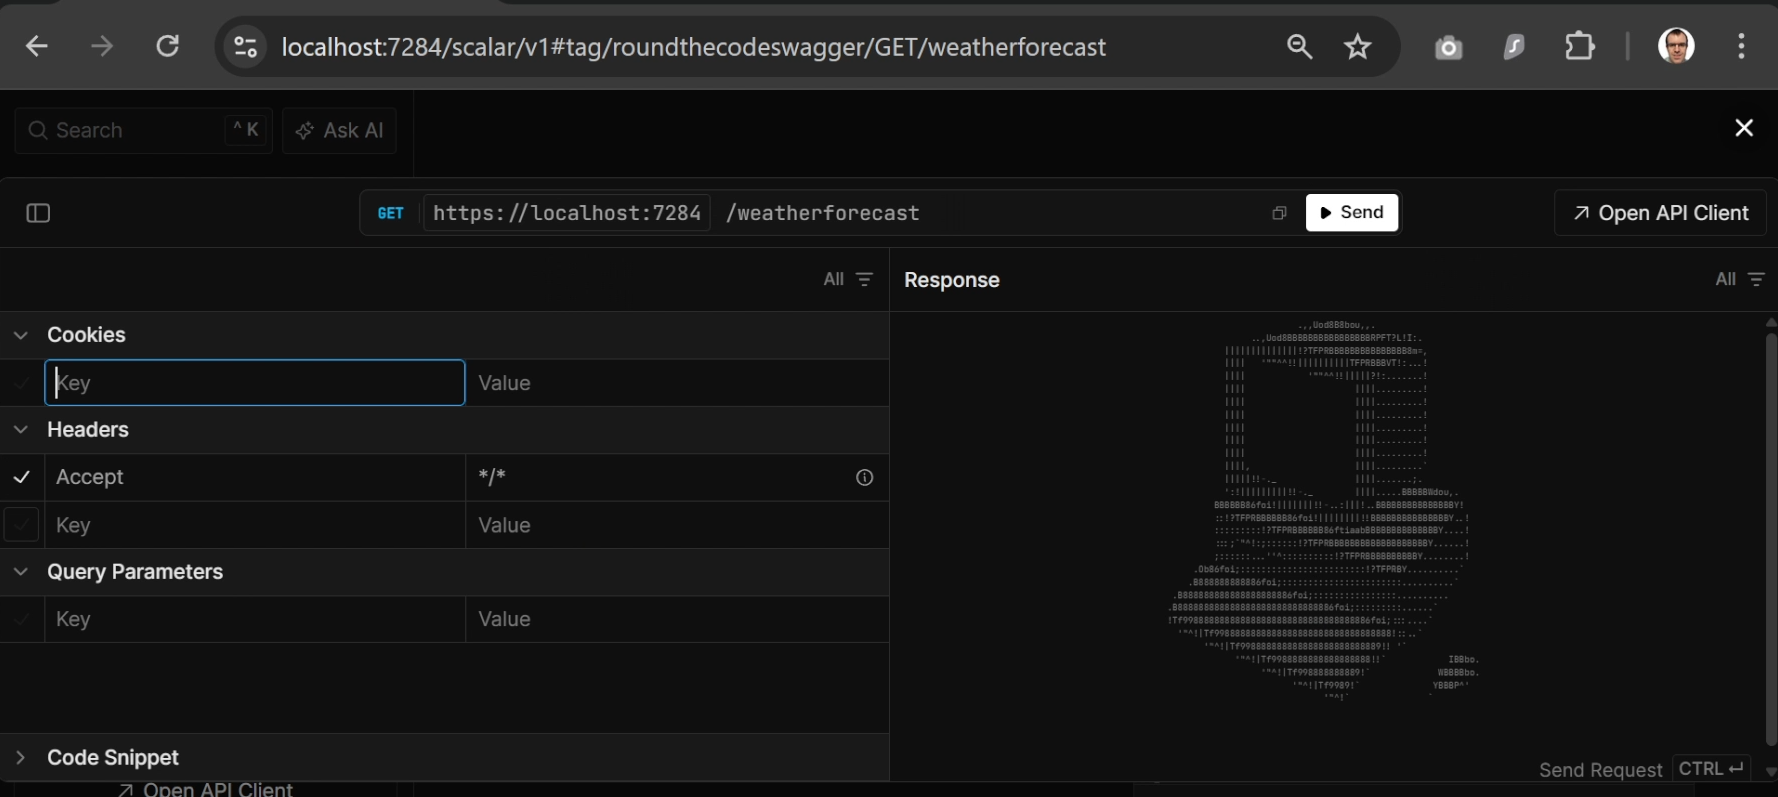The height and width of the screenshot is (797, 1778).
Task: Click the Ask AI button
Action: tap(340, 131)
